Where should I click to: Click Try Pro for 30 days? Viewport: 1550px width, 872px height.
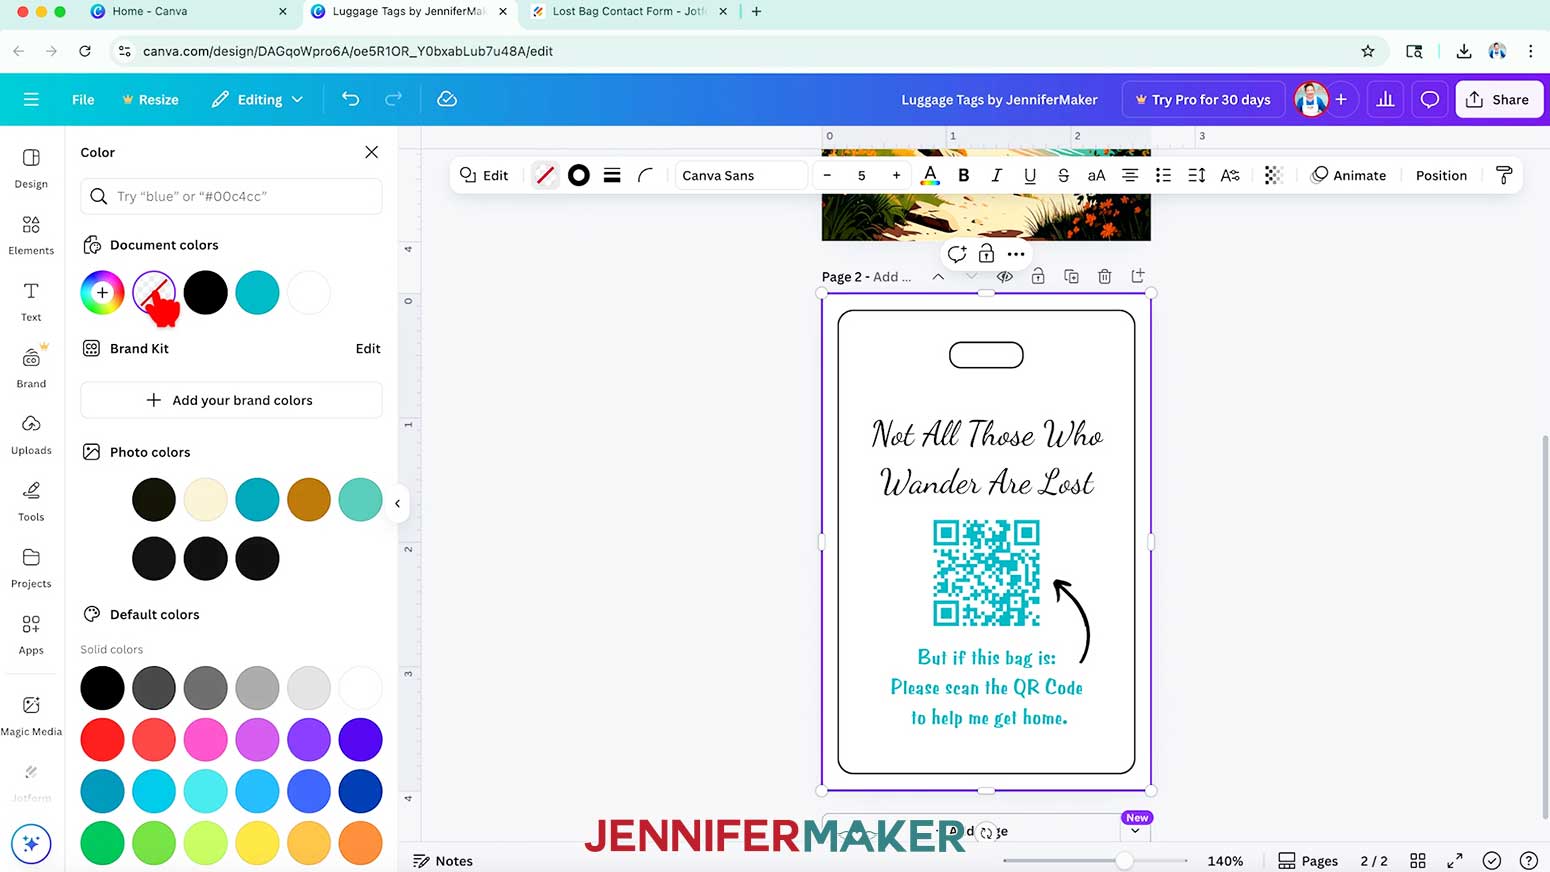(x=1202, y=99)
